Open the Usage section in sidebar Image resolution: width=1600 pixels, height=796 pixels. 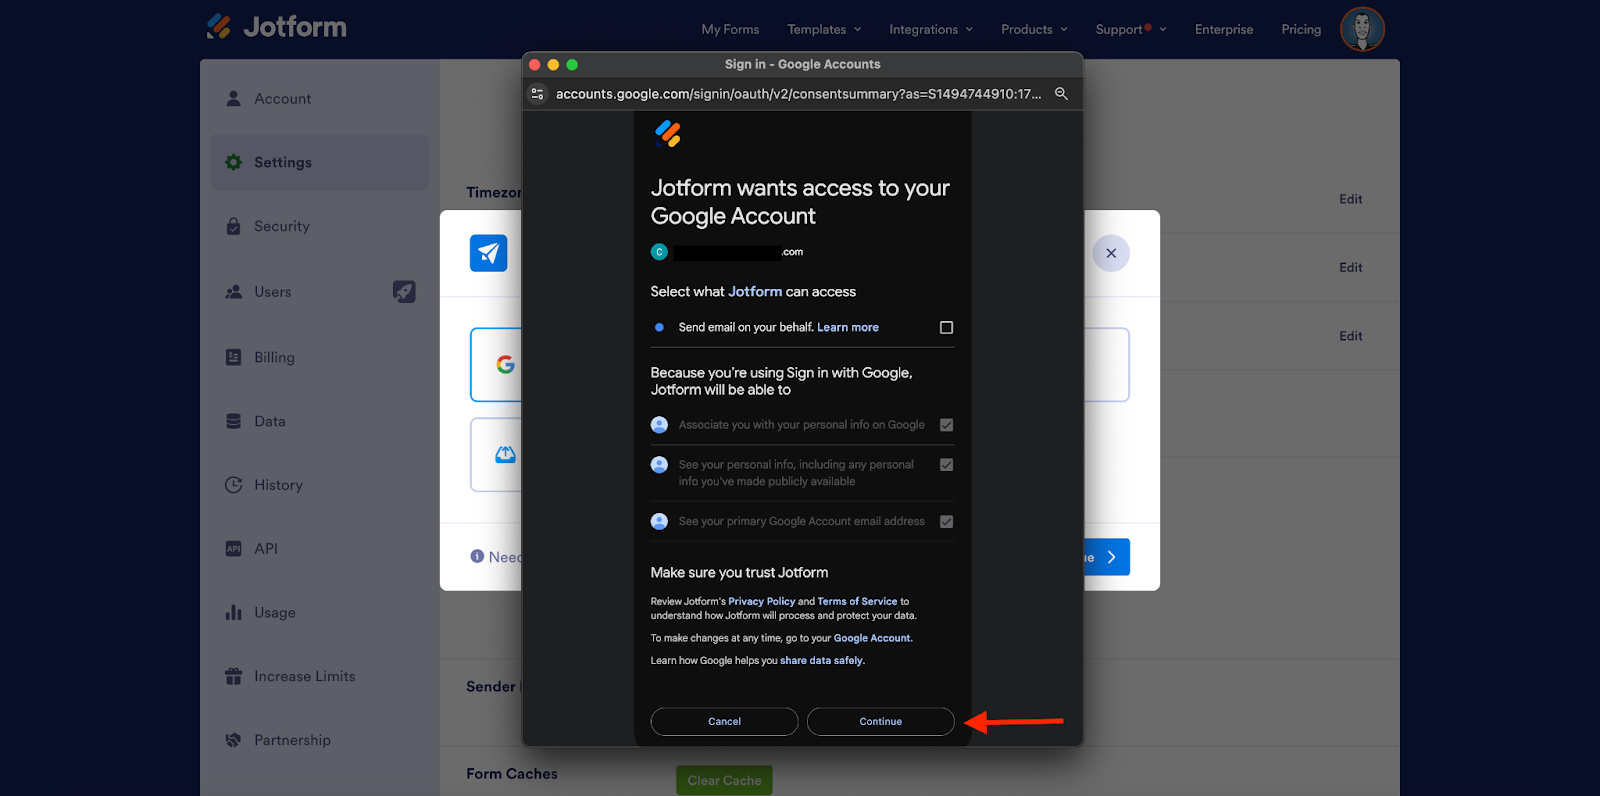pyautogui.click(x=320, y=612)
